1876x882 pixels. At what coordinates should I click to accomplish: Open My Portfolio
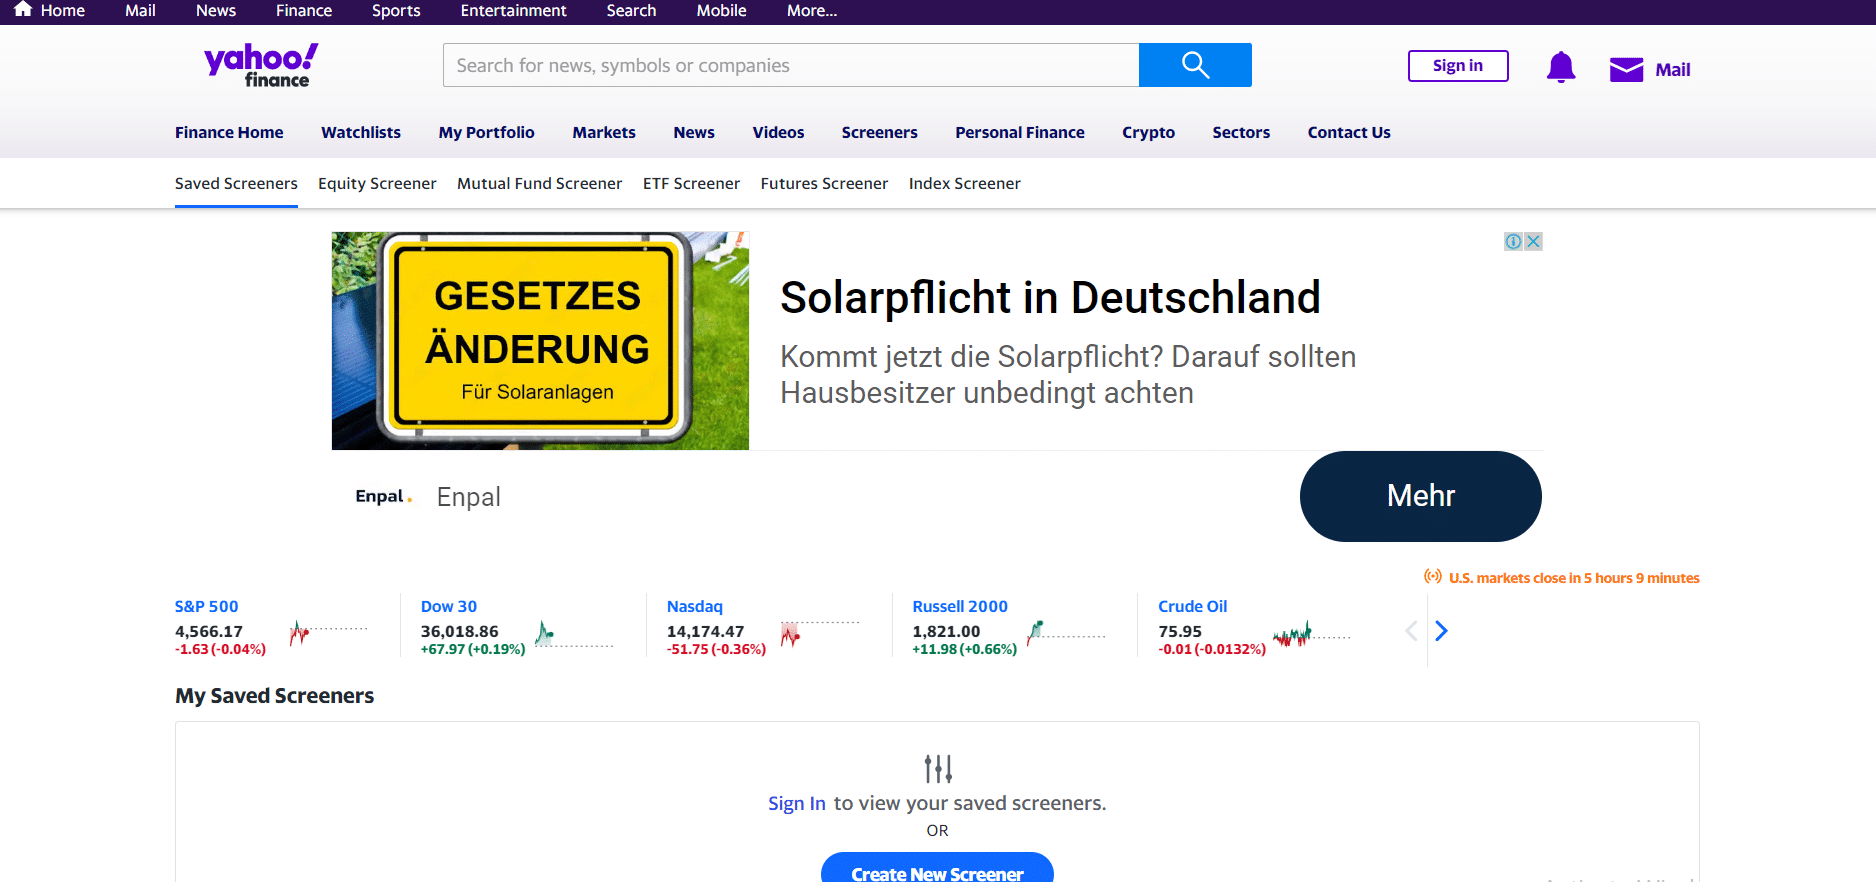point(487,132)
